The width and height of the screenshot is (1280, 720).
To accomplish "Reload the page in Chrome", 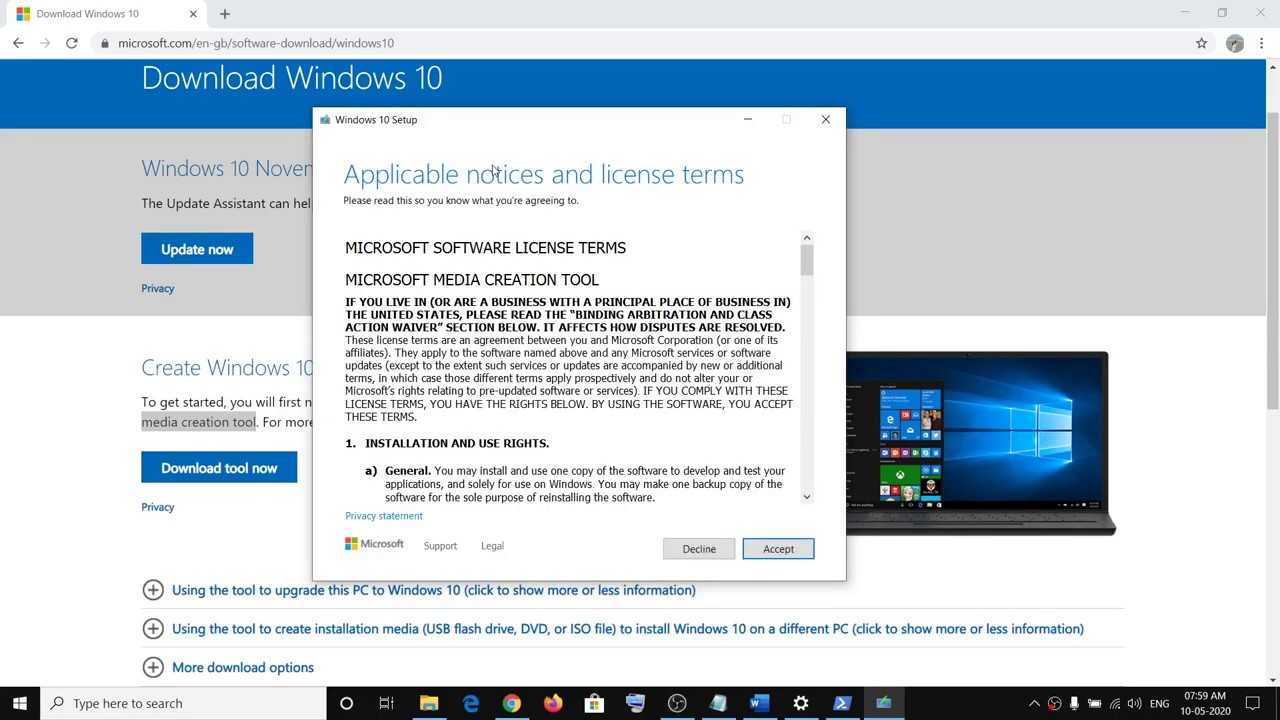I will (72, 43).
